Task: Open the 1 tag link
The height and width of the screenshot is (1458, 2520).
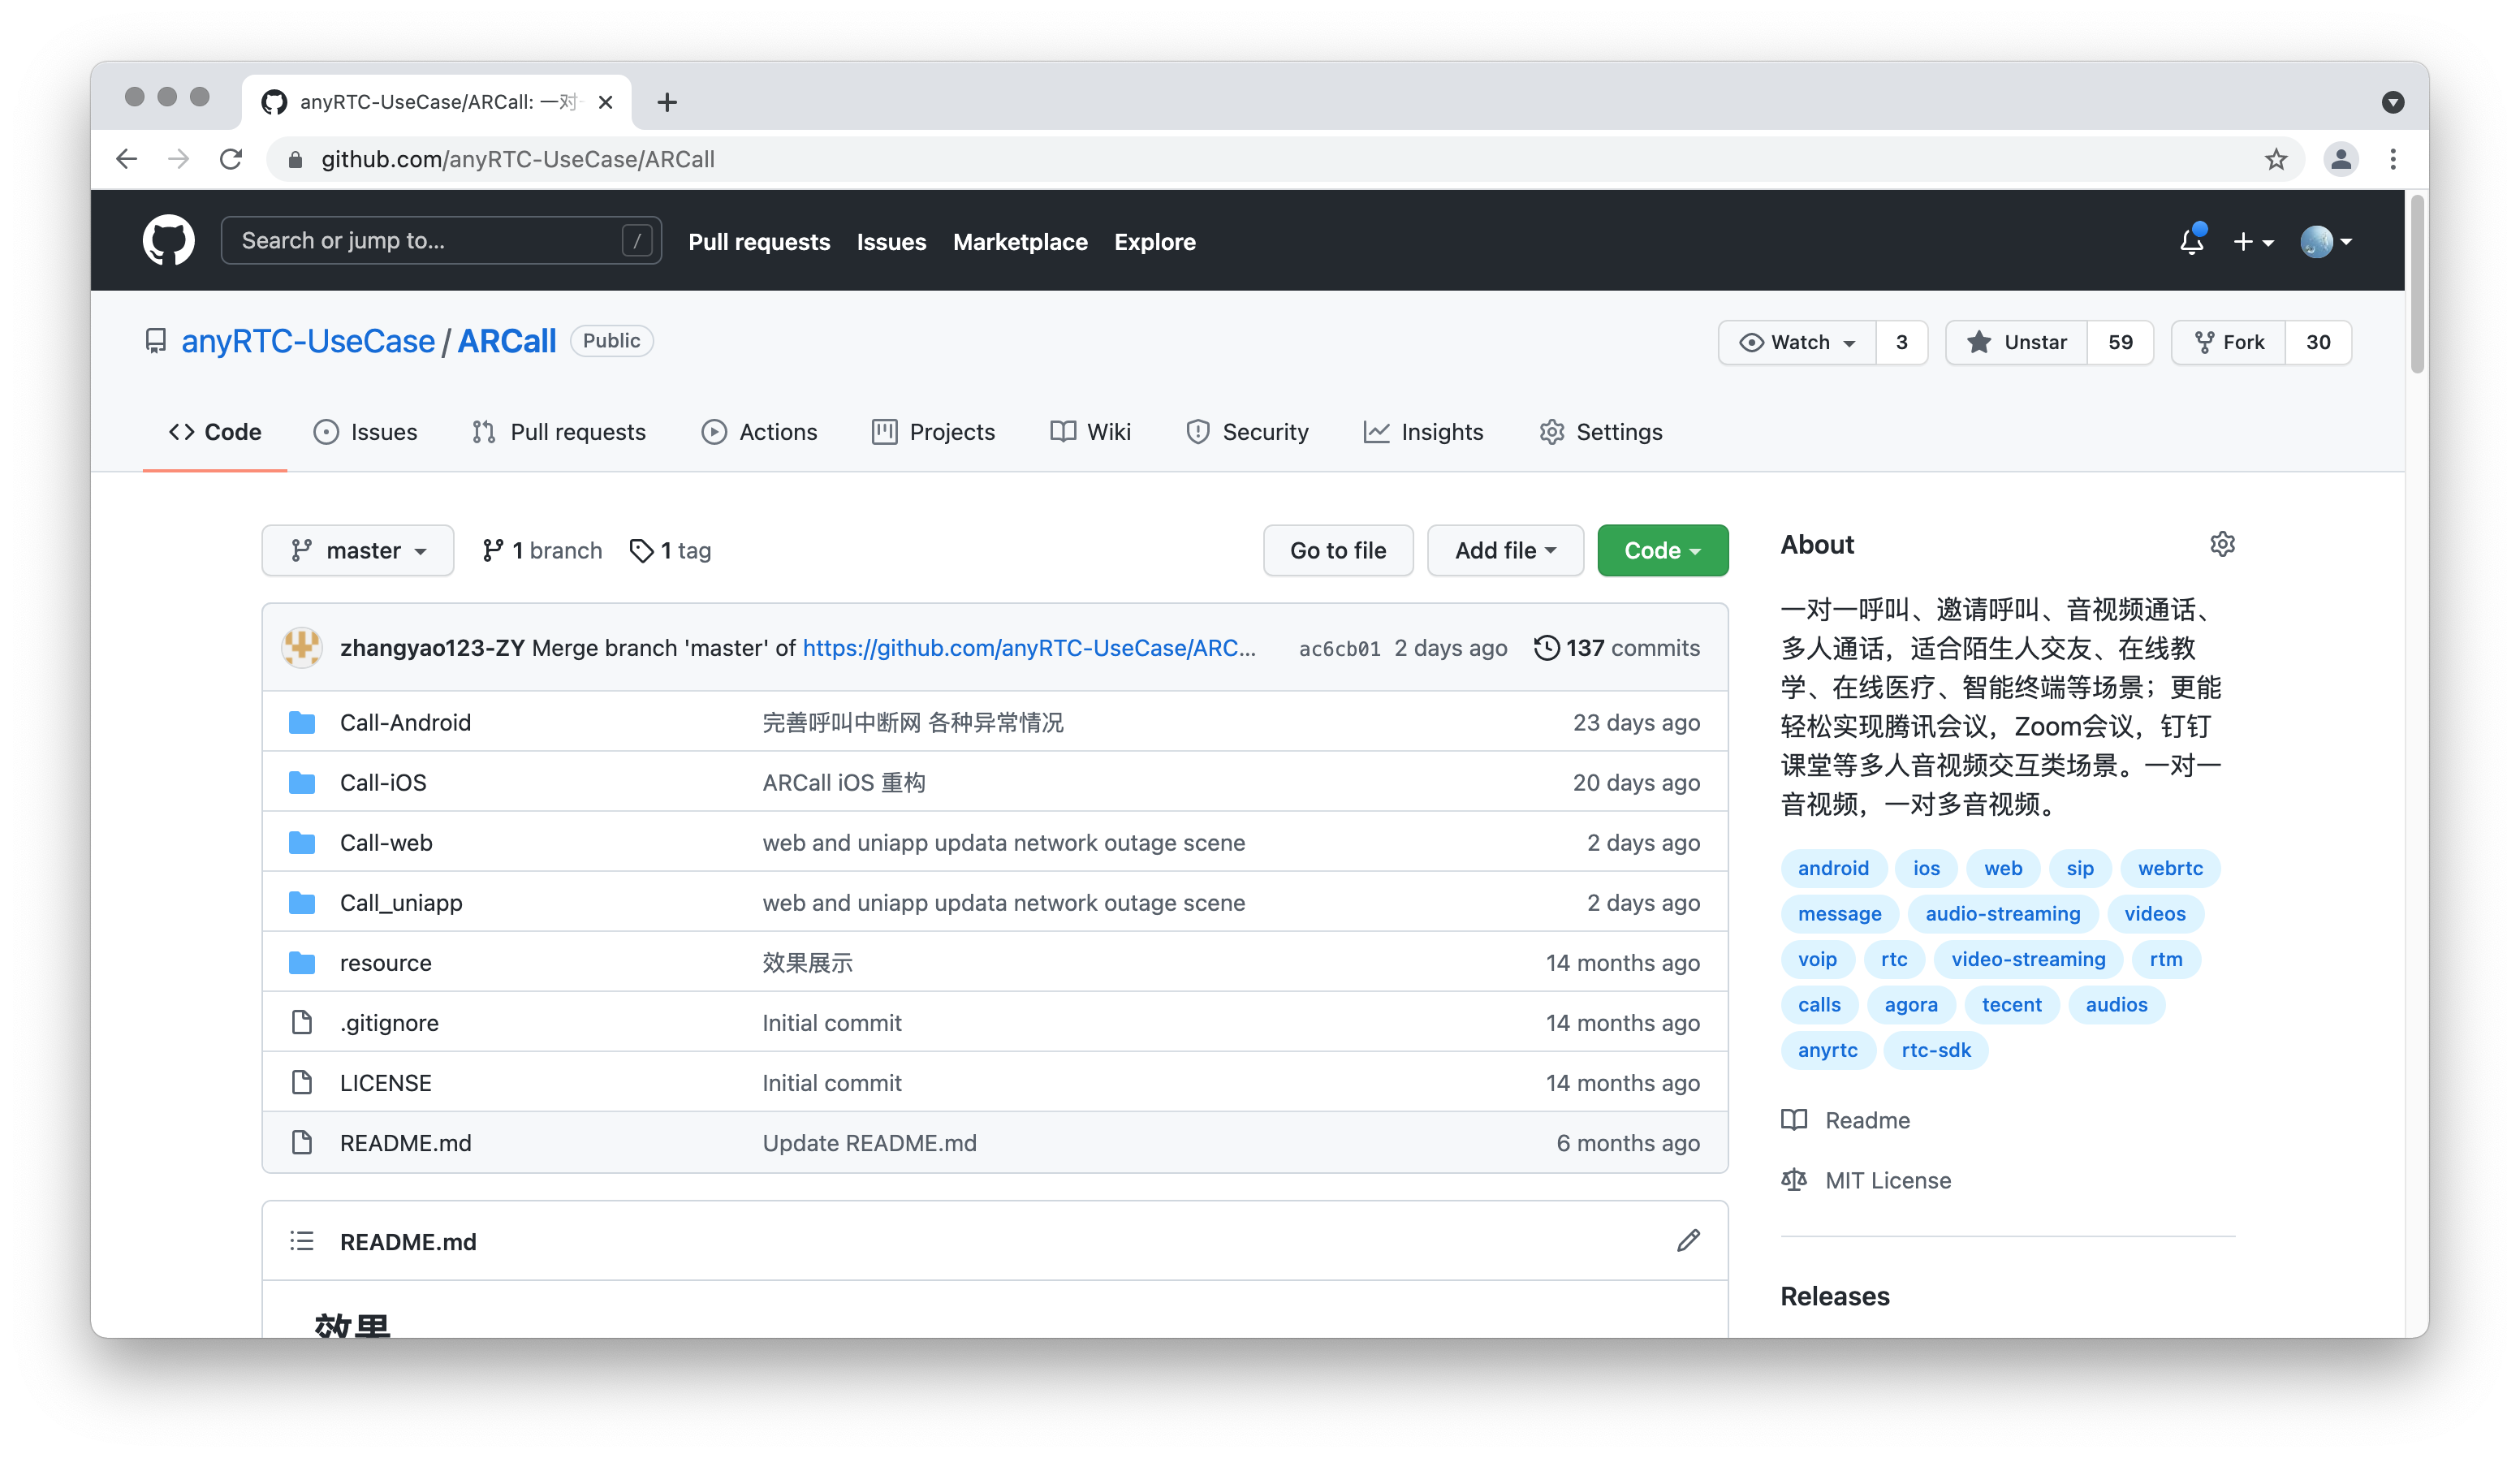Action: coord(670,550)
